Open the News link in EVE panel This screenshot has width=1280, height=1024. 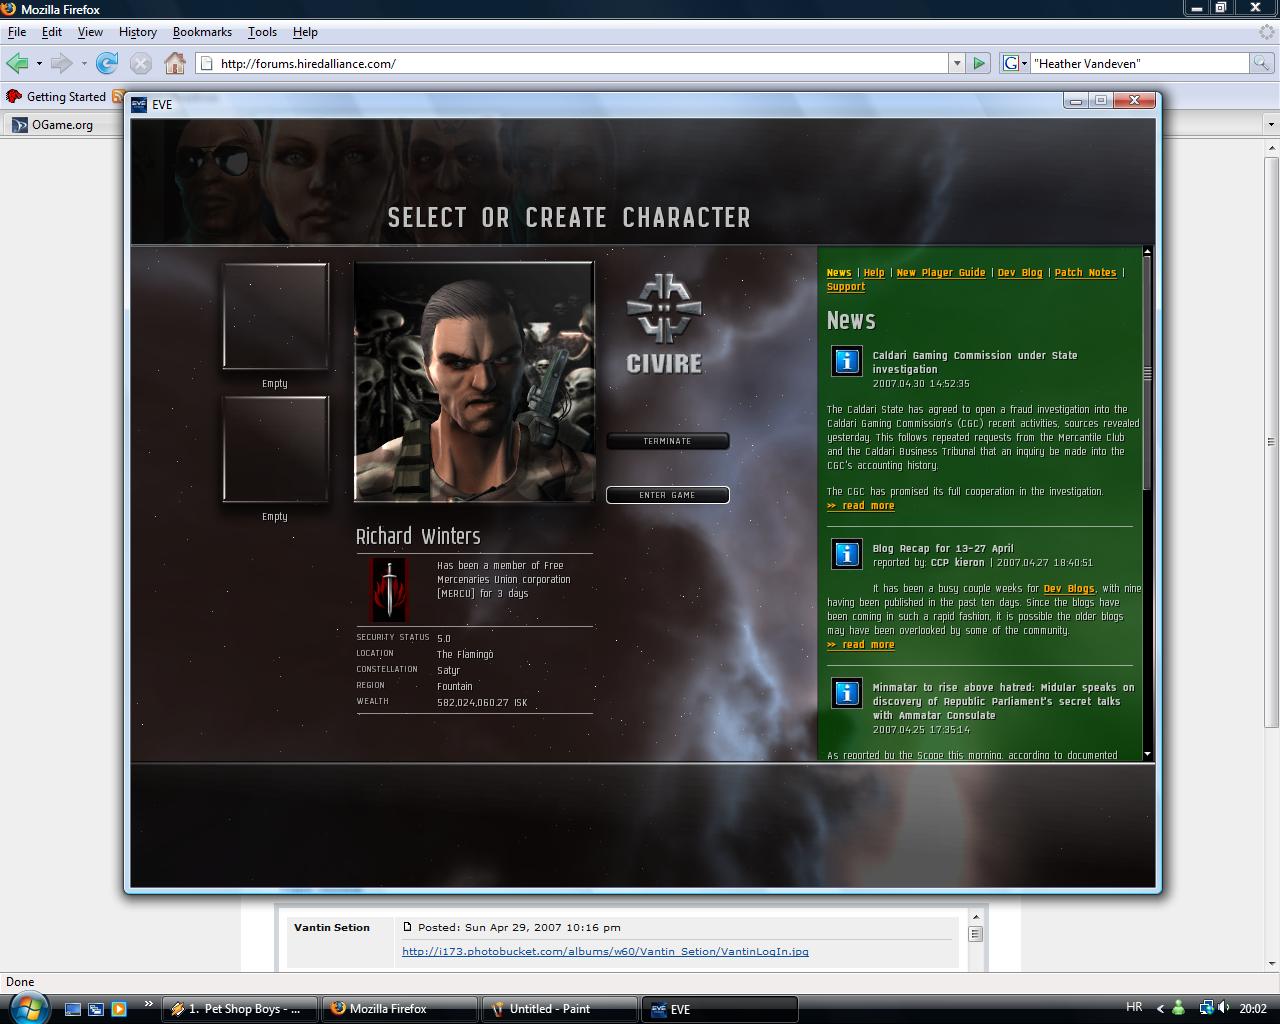tap(839, 273)
